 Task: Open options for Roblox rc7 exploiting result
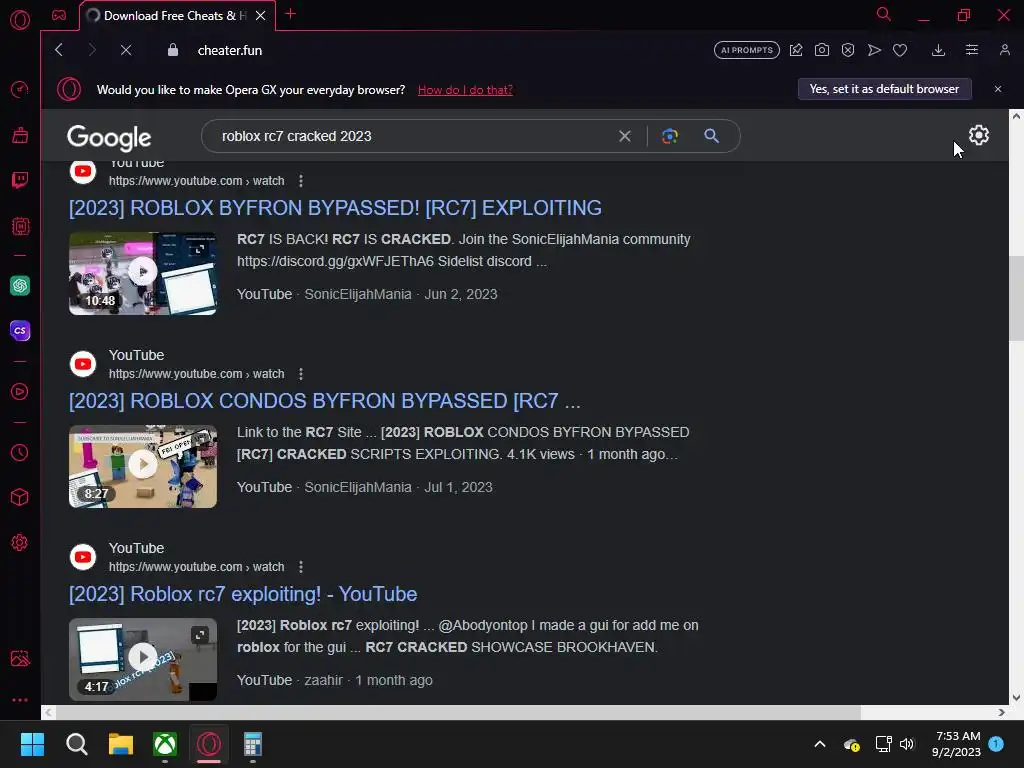click(x=300, y=567)
